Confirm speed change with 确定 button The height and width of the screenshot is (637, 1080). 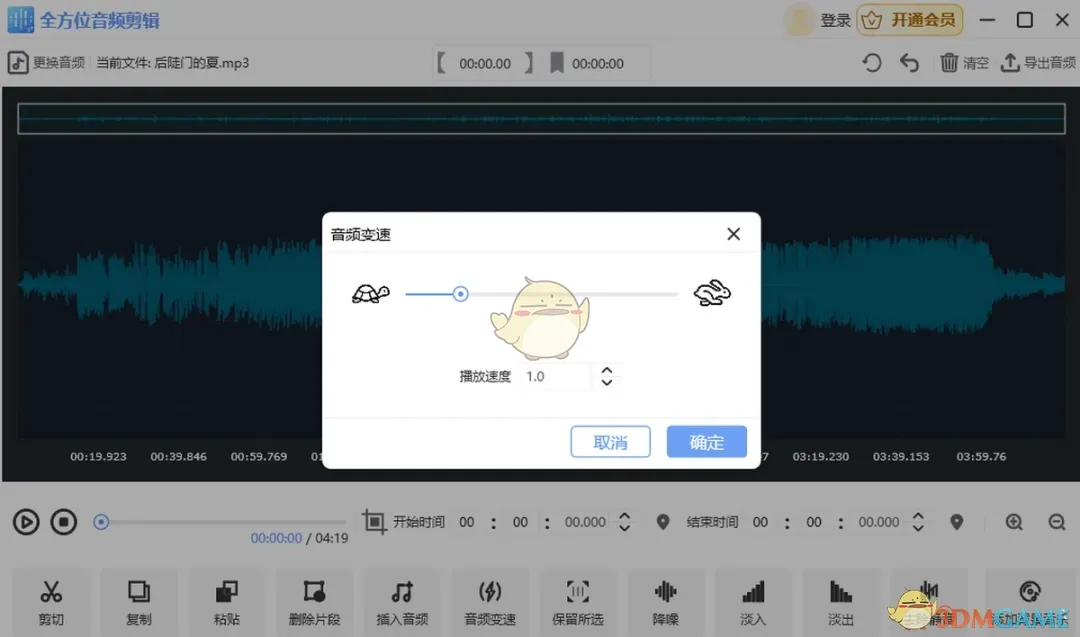click(706, 441)
